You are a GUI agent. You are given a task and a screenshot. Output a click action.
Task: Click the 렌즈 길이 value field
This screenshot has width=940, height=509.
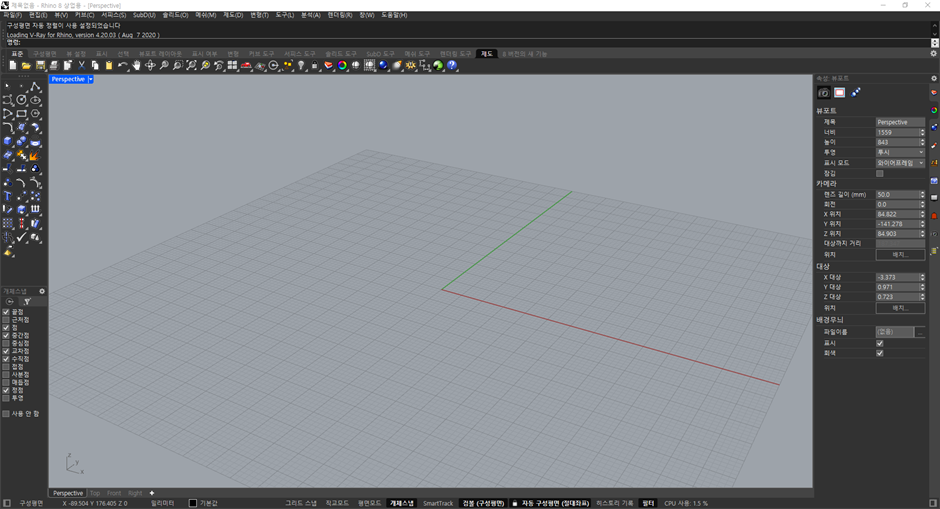(x=897, y=195)
